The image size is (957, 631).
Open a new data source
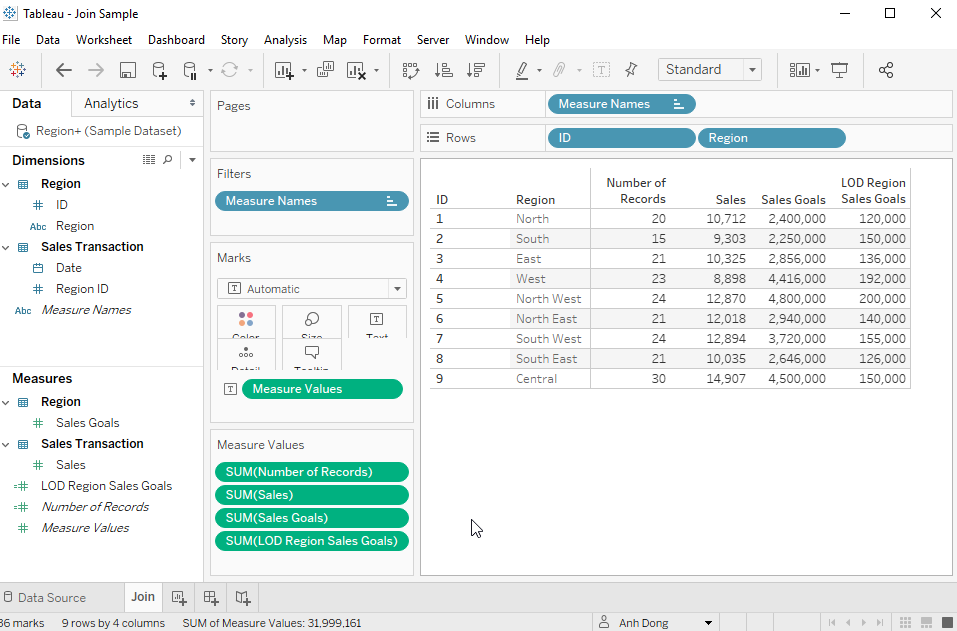160,69
